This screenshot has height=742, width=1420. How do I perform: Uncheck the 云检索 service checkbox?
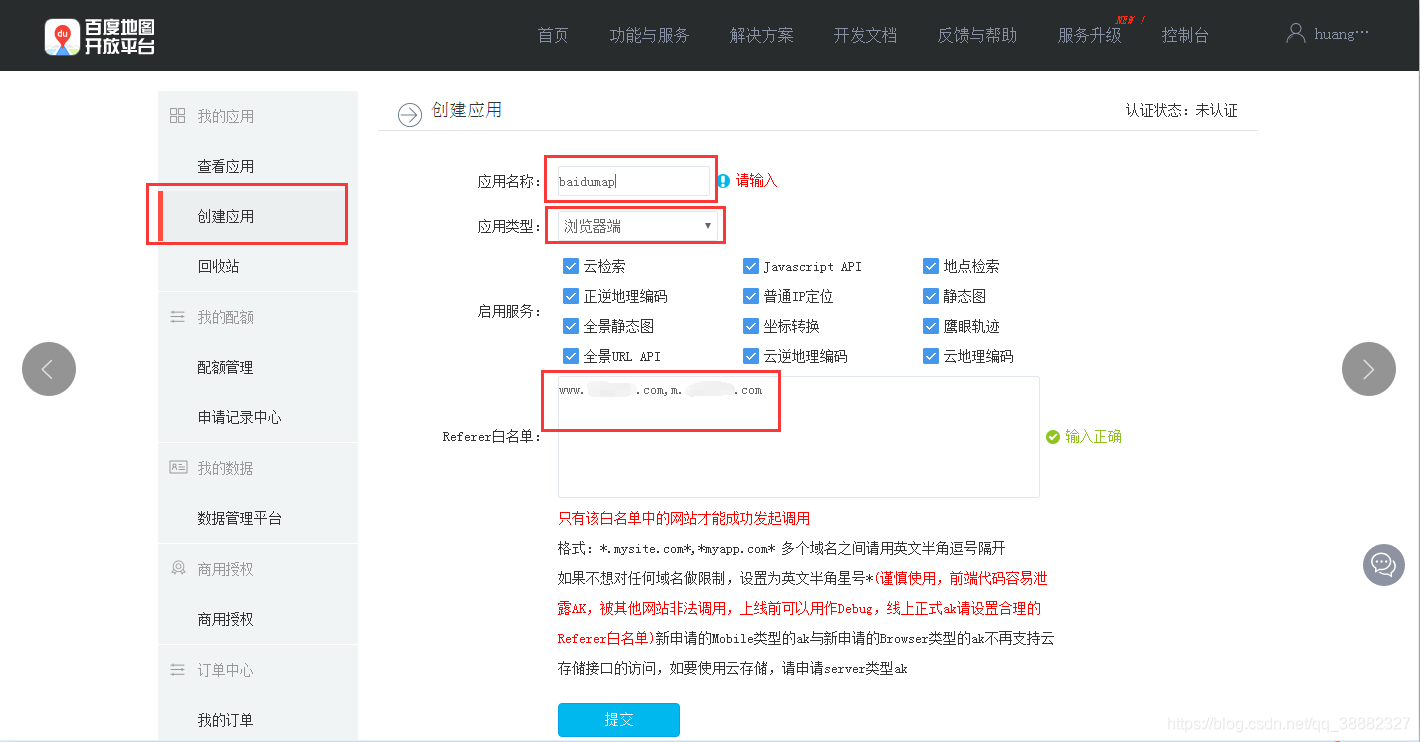point(571,266)
